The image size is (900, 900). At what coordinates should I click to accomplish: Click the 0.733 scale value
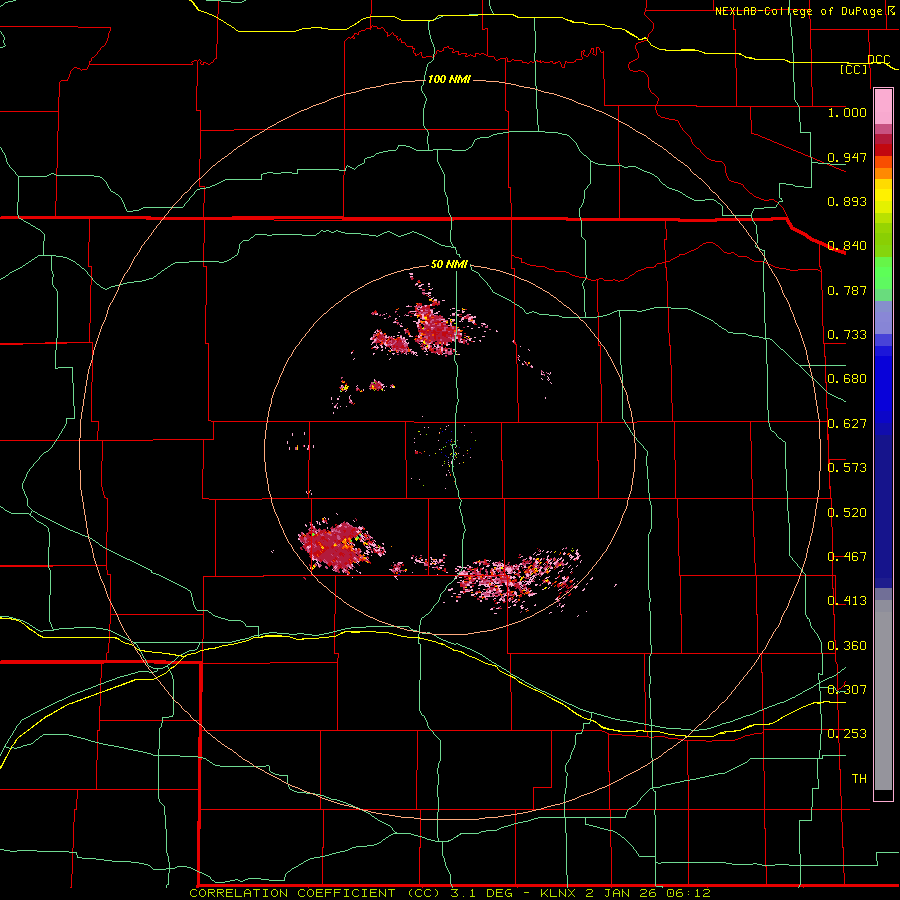point(847,335)
